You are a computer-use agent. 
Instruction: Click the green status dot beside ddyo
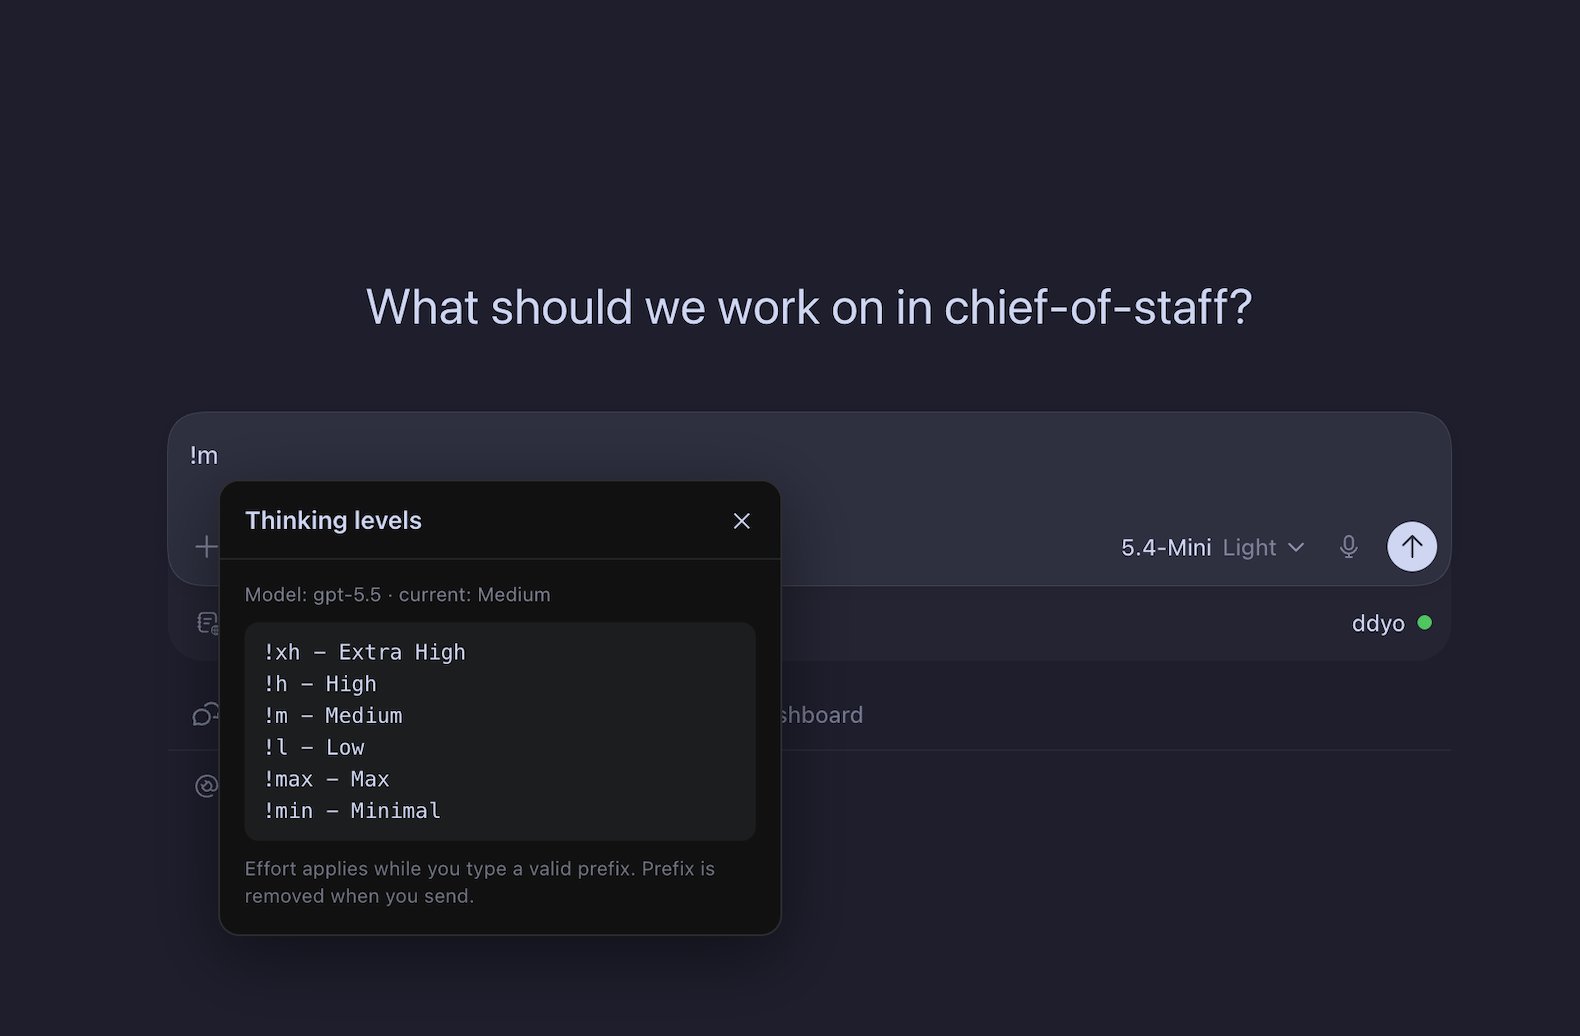click(x=1424, y=623)
